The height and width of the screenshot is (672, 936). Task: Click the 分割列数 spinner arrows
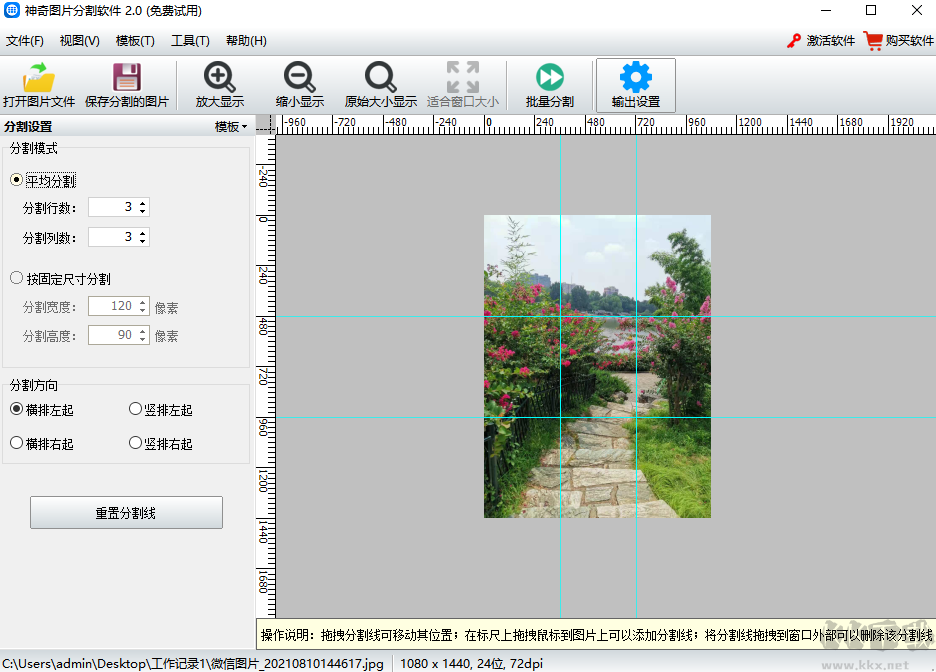tap(143, 237)
